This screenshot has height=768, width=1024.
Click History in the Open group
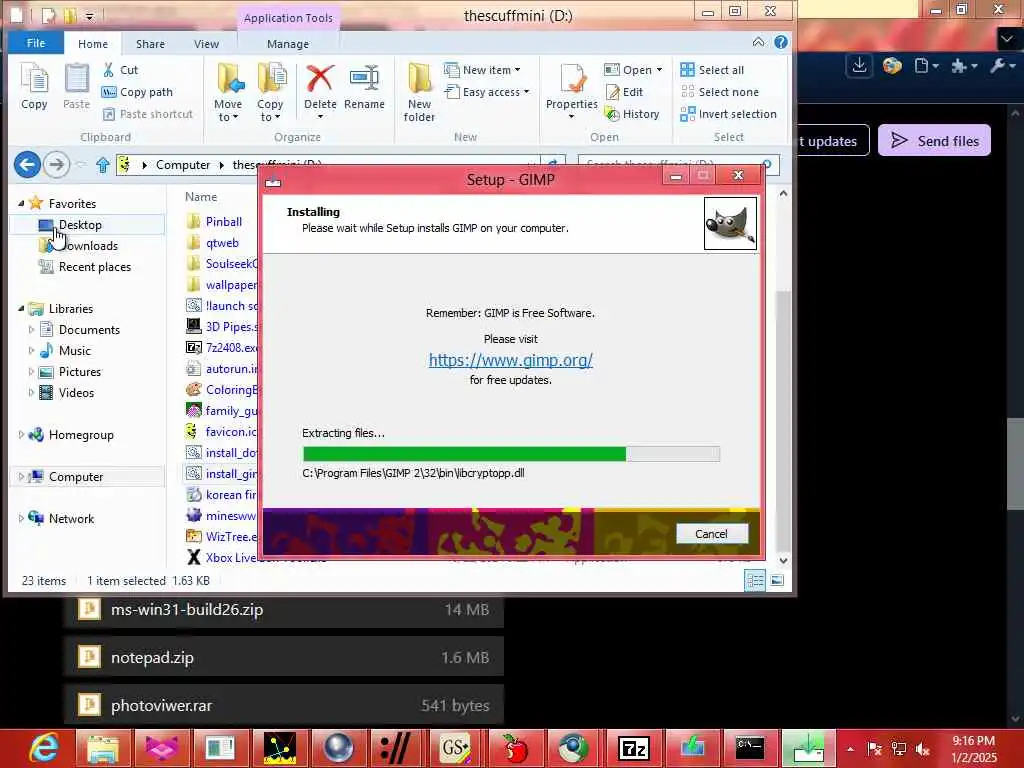click(x=632, y=114)
